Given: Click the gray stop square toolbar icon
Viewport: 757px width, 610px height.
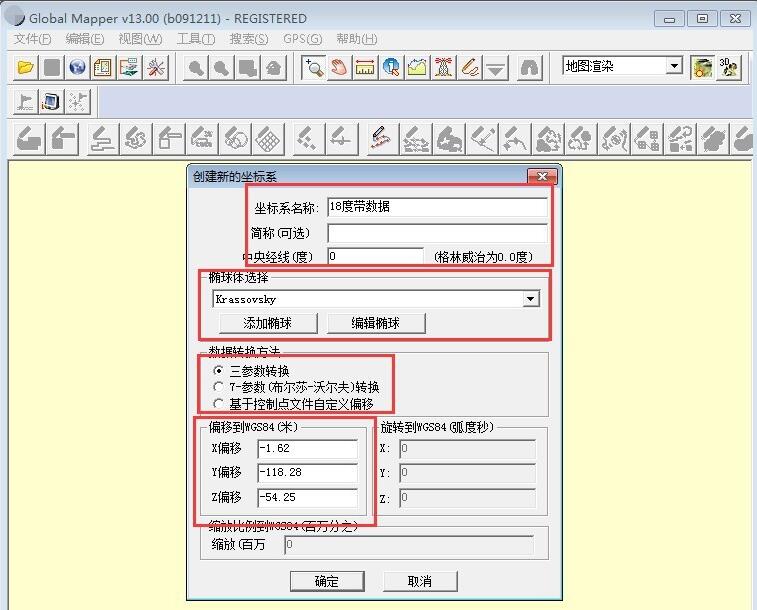Looking at the screenshot, I should (51, 67).
